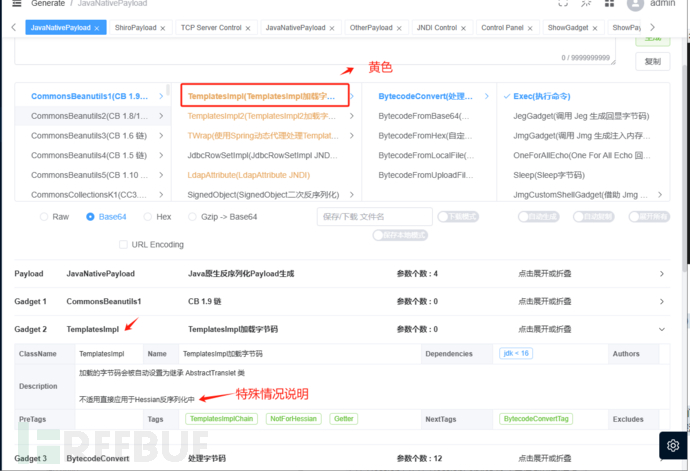Expand JmgCustomShellGadget chevron
The height and width of the screenshot is (471, 690).
(x=660, y=195)
